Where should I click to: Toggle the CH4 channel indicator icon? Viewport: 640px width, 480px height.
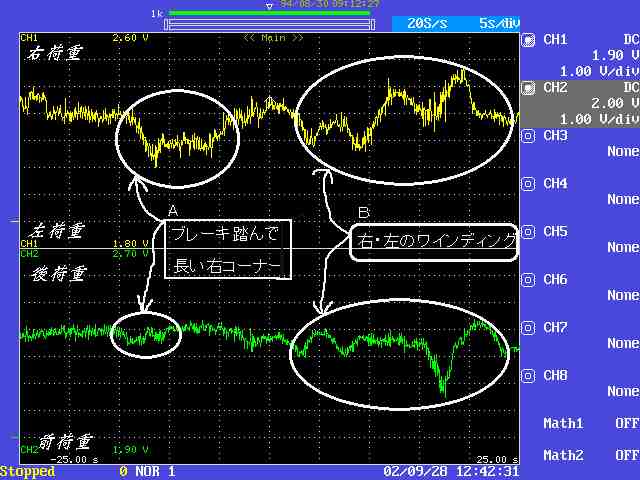coord(528,184)
